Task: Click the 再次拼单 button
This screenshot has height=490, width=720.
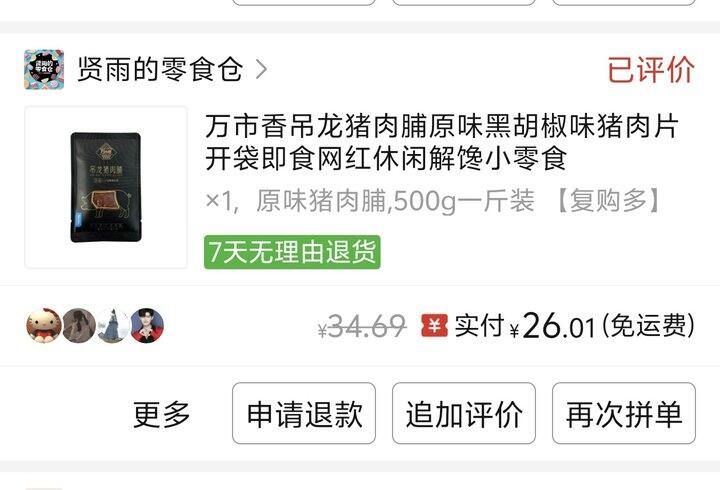Action: coord(624,413)
